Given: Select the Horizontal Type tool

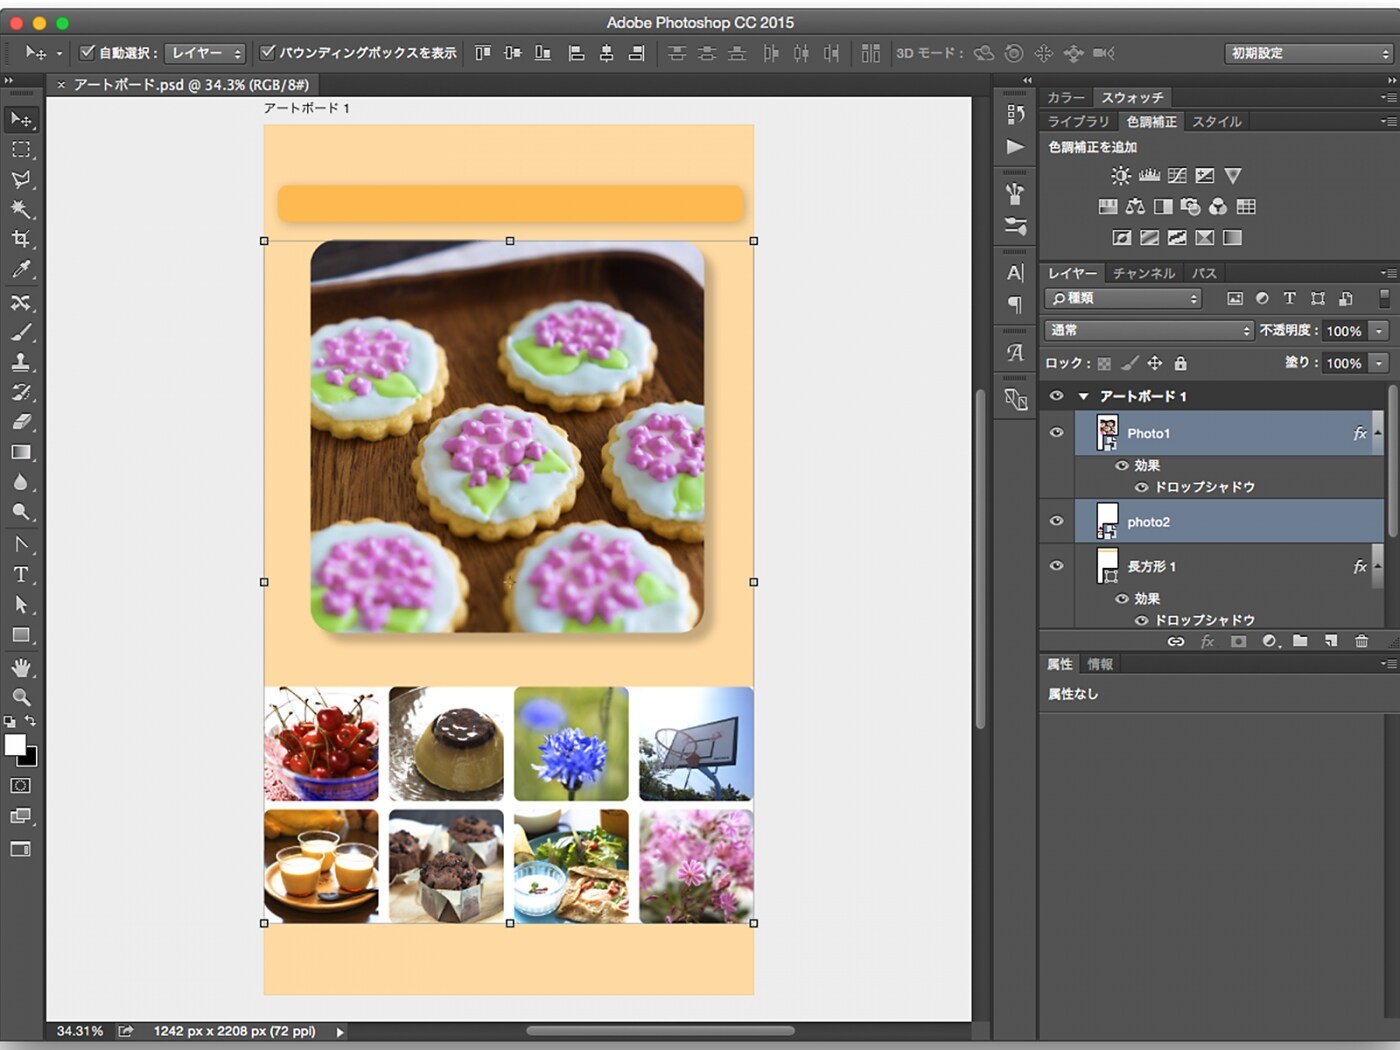Looking at the screenshot, I should [x=20, y=575].
